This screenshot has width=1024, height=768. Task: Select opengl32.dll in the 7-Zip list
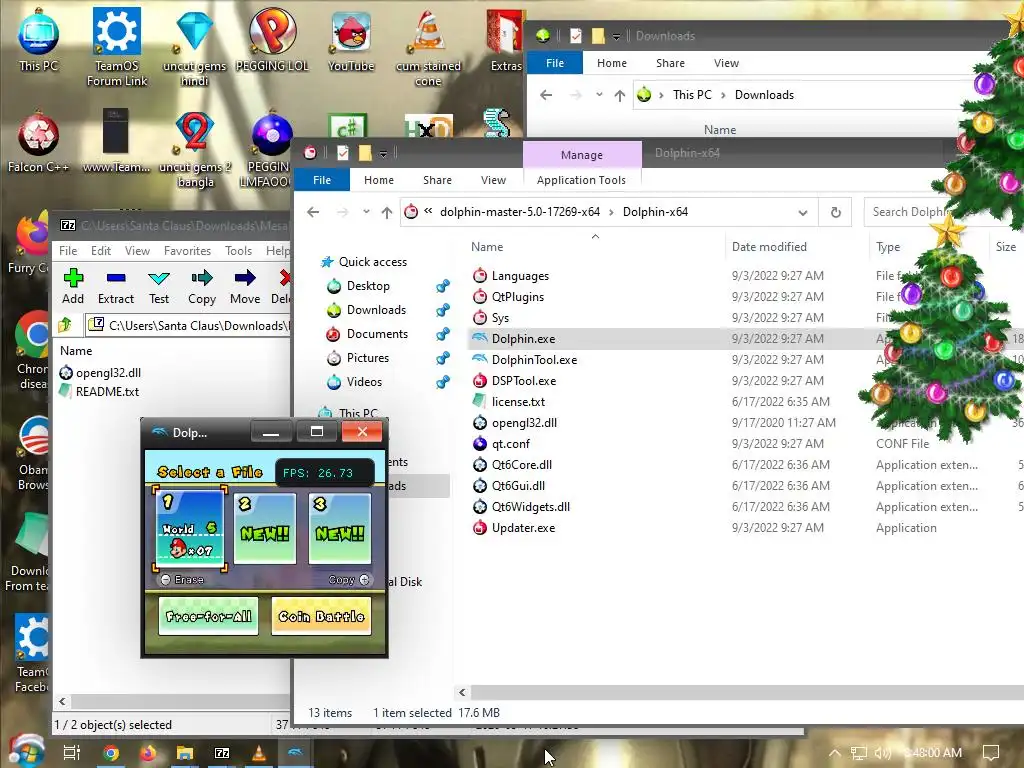click(x=108, y=373)
